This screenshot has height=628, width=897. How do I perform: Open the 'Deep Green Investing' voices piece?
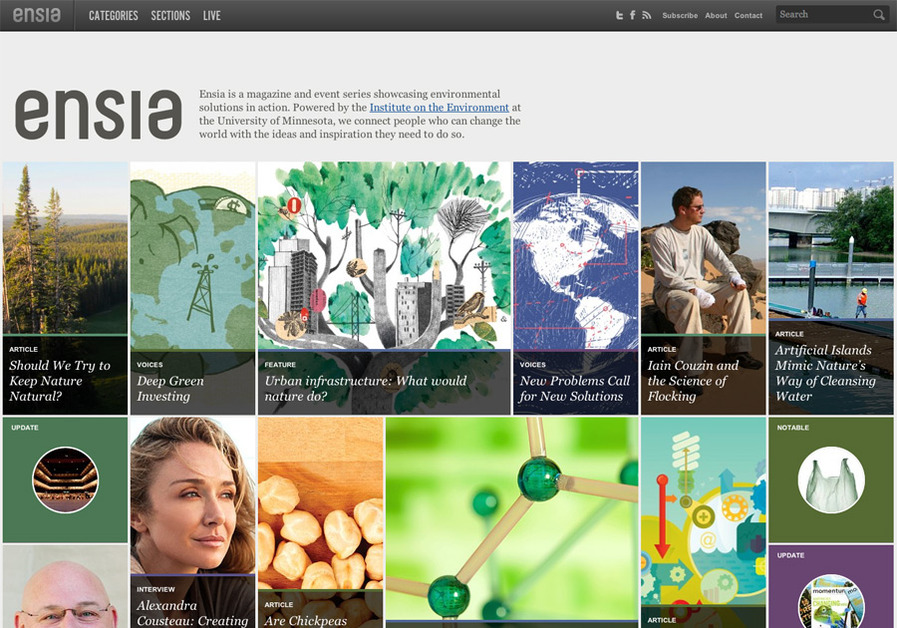coord(170,388)
